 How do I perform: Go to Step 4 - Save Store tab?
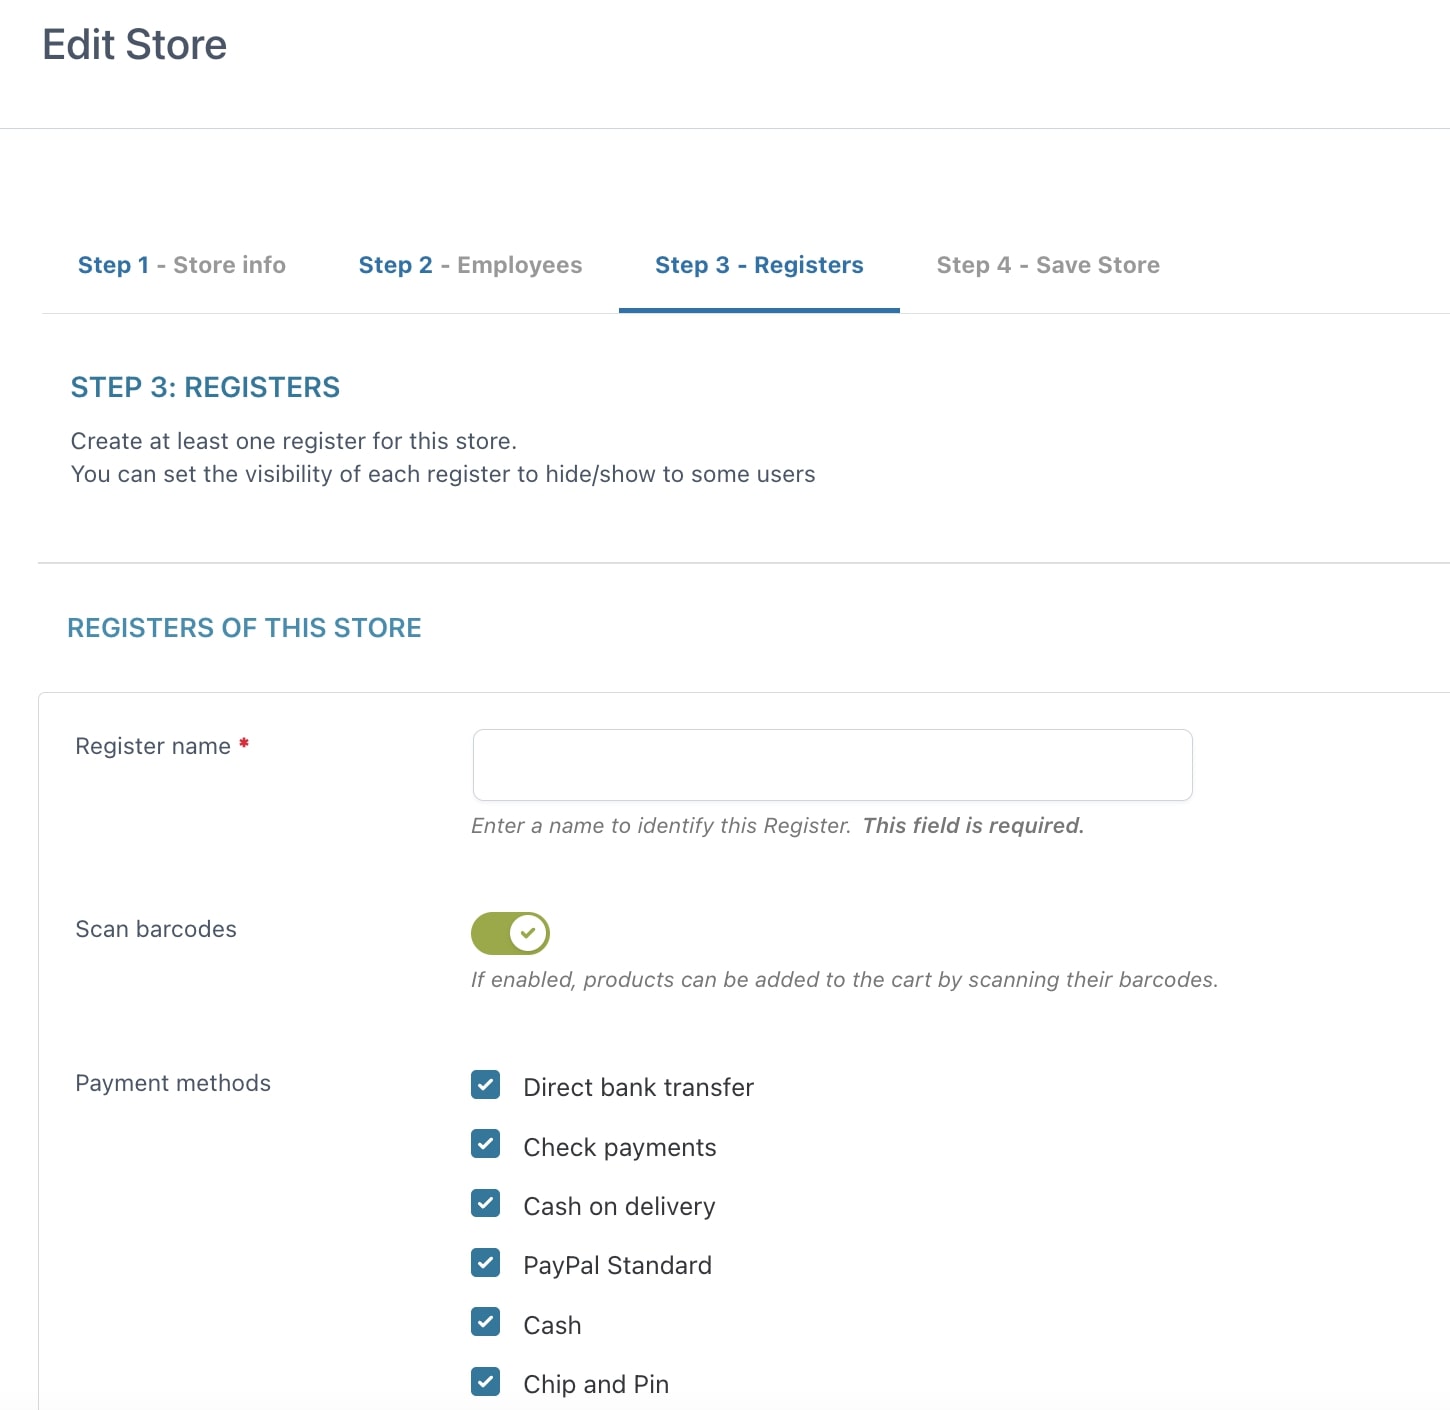(x=1048, y=265)
